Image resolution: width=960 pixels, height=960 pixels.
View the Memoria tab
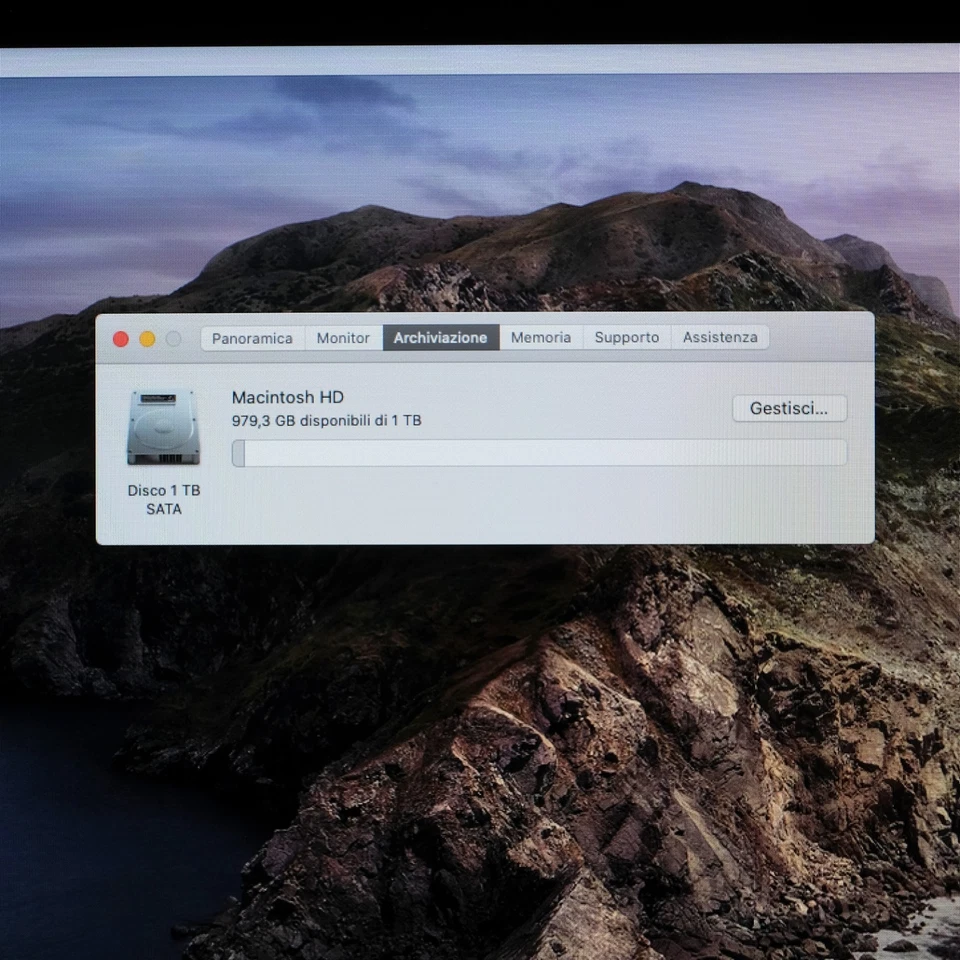pos(540,337)
